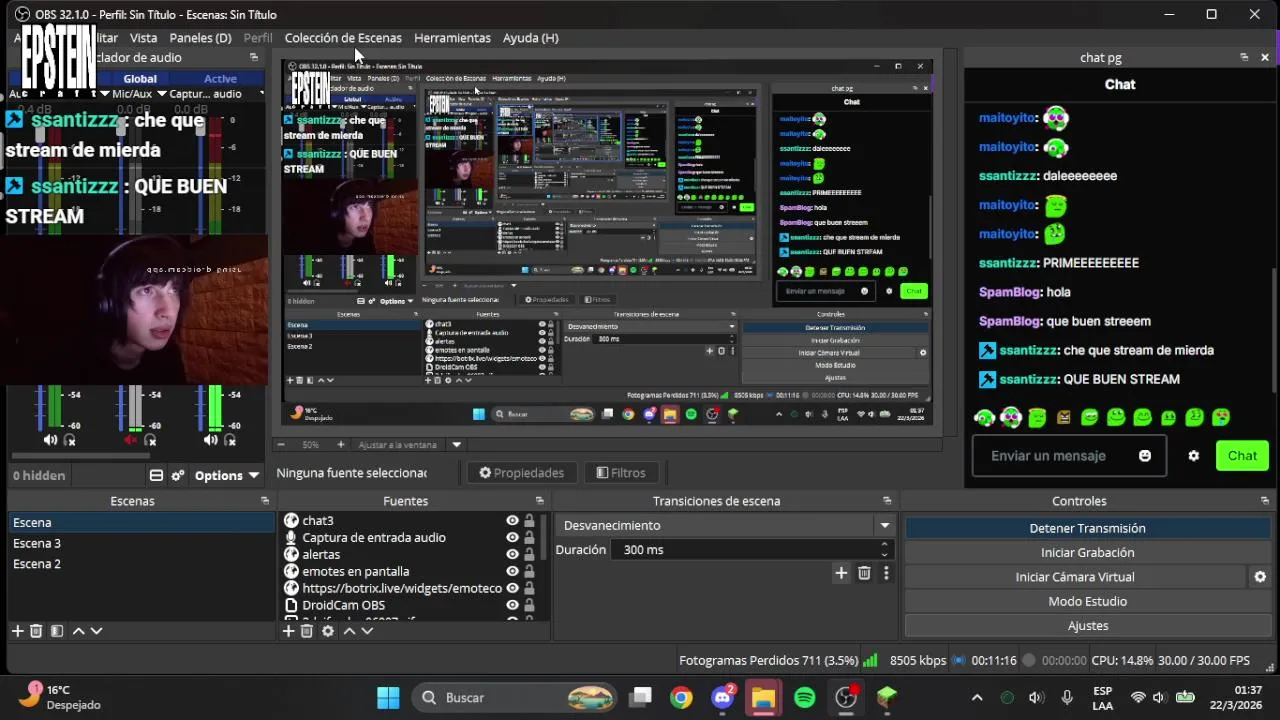1280x720 pixels.
Task: Switch audio mixer layout icon
Action: (156, 476)
